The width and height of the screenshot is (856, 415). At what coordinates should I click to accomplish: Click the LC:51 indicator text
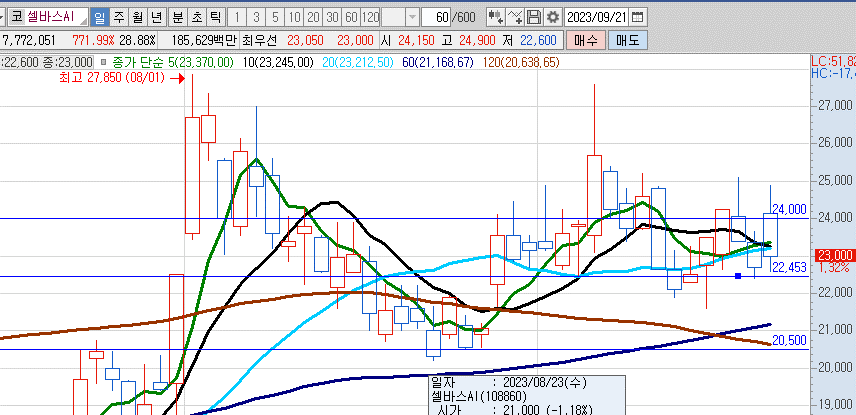click(833, 61)
